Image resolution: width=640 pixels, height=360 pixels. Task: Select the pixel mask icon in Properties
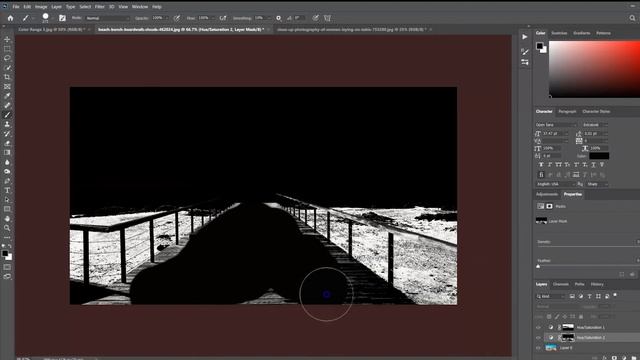pos(549,206)
